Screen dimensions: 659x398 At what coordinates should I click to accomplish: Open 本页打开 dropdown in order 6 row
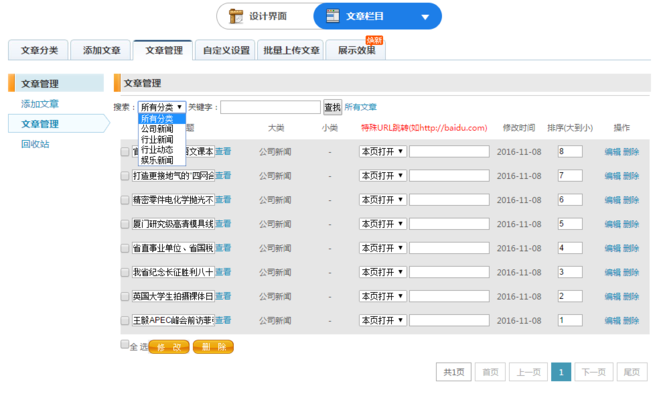[382, 200]
